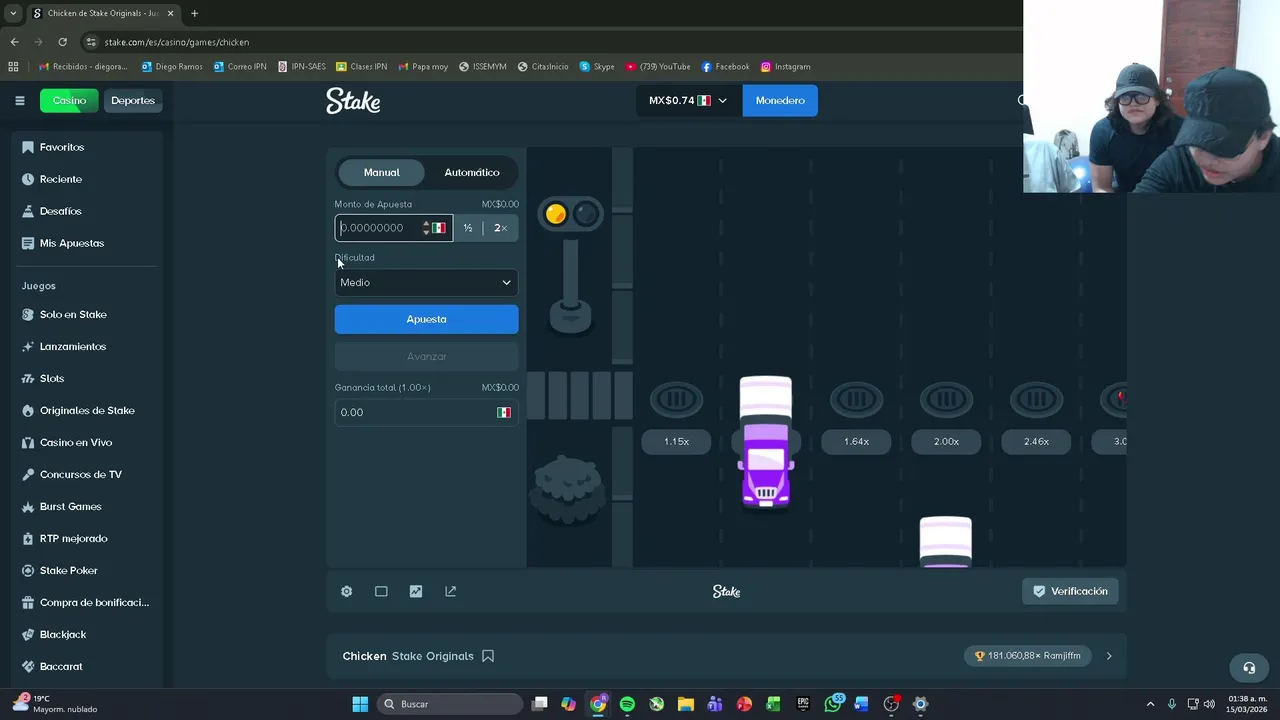Open game settings gear icon
This screenshot has width=1280, height=720.
346,591
